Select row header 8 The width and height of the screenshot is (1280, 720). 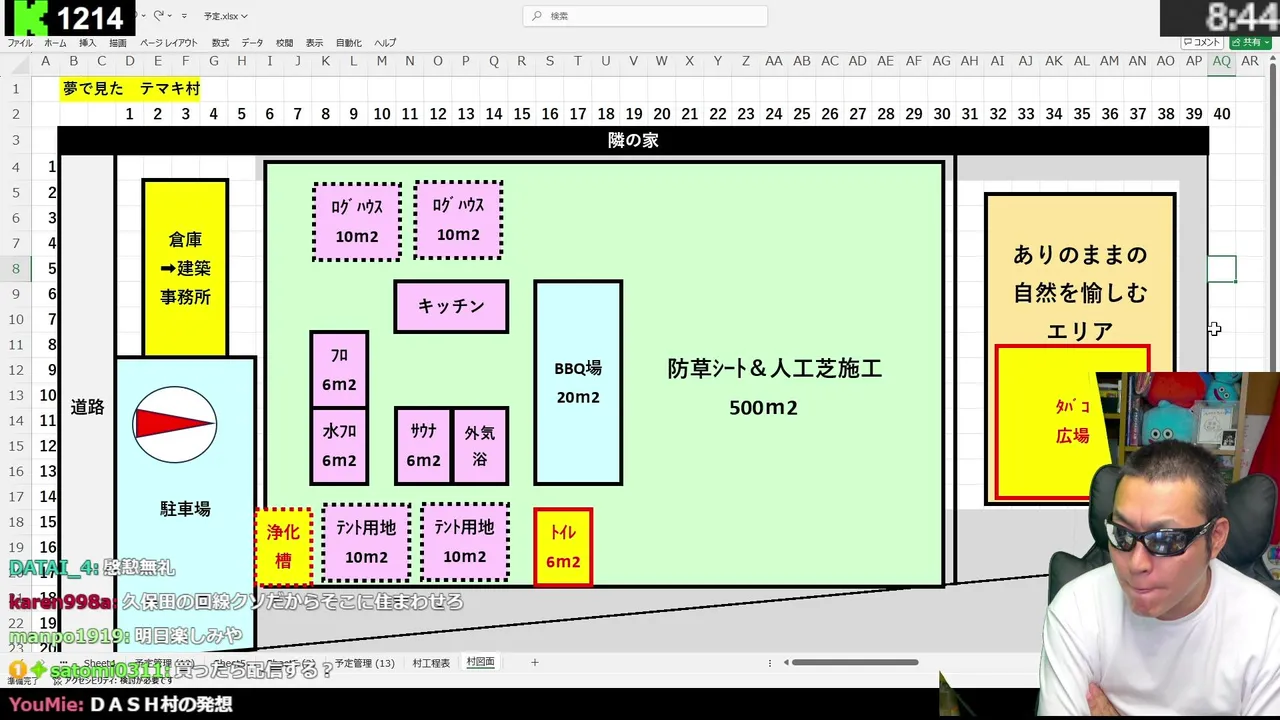[15, 268]
